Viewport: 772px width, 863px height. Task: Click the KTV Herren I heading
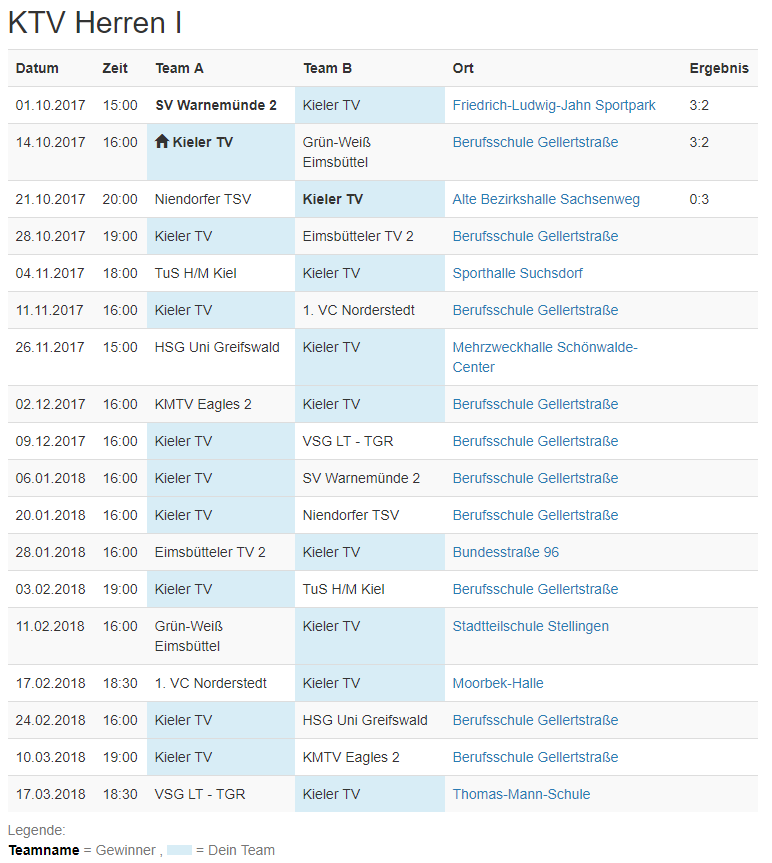[x=95, y=23]
